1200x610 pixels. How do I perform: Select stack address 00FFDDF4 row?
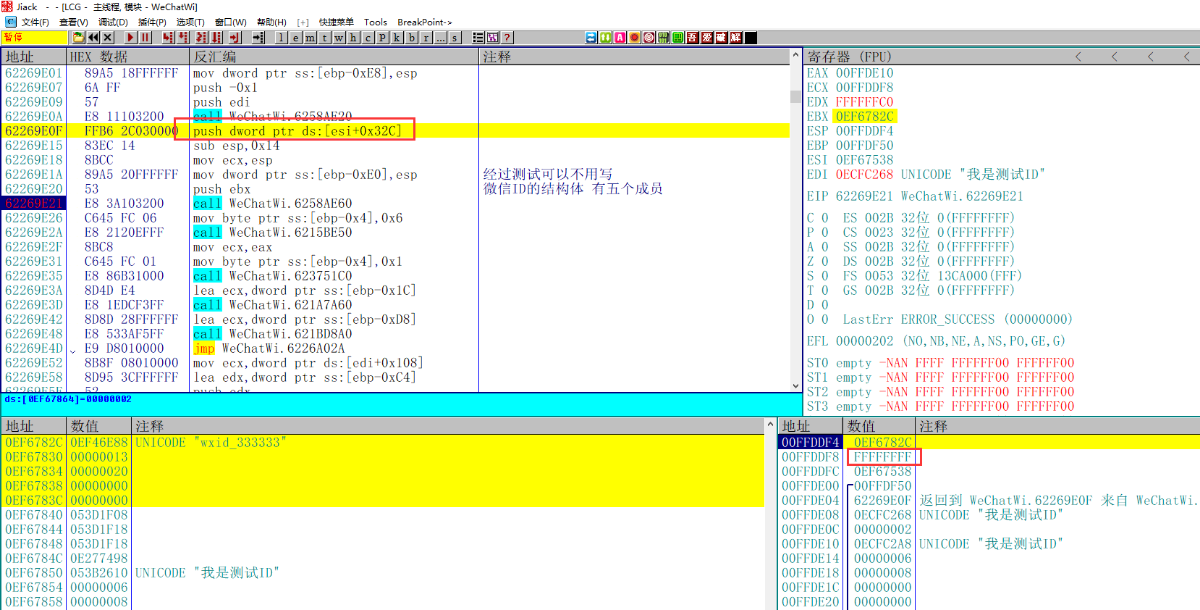[988, 442]
